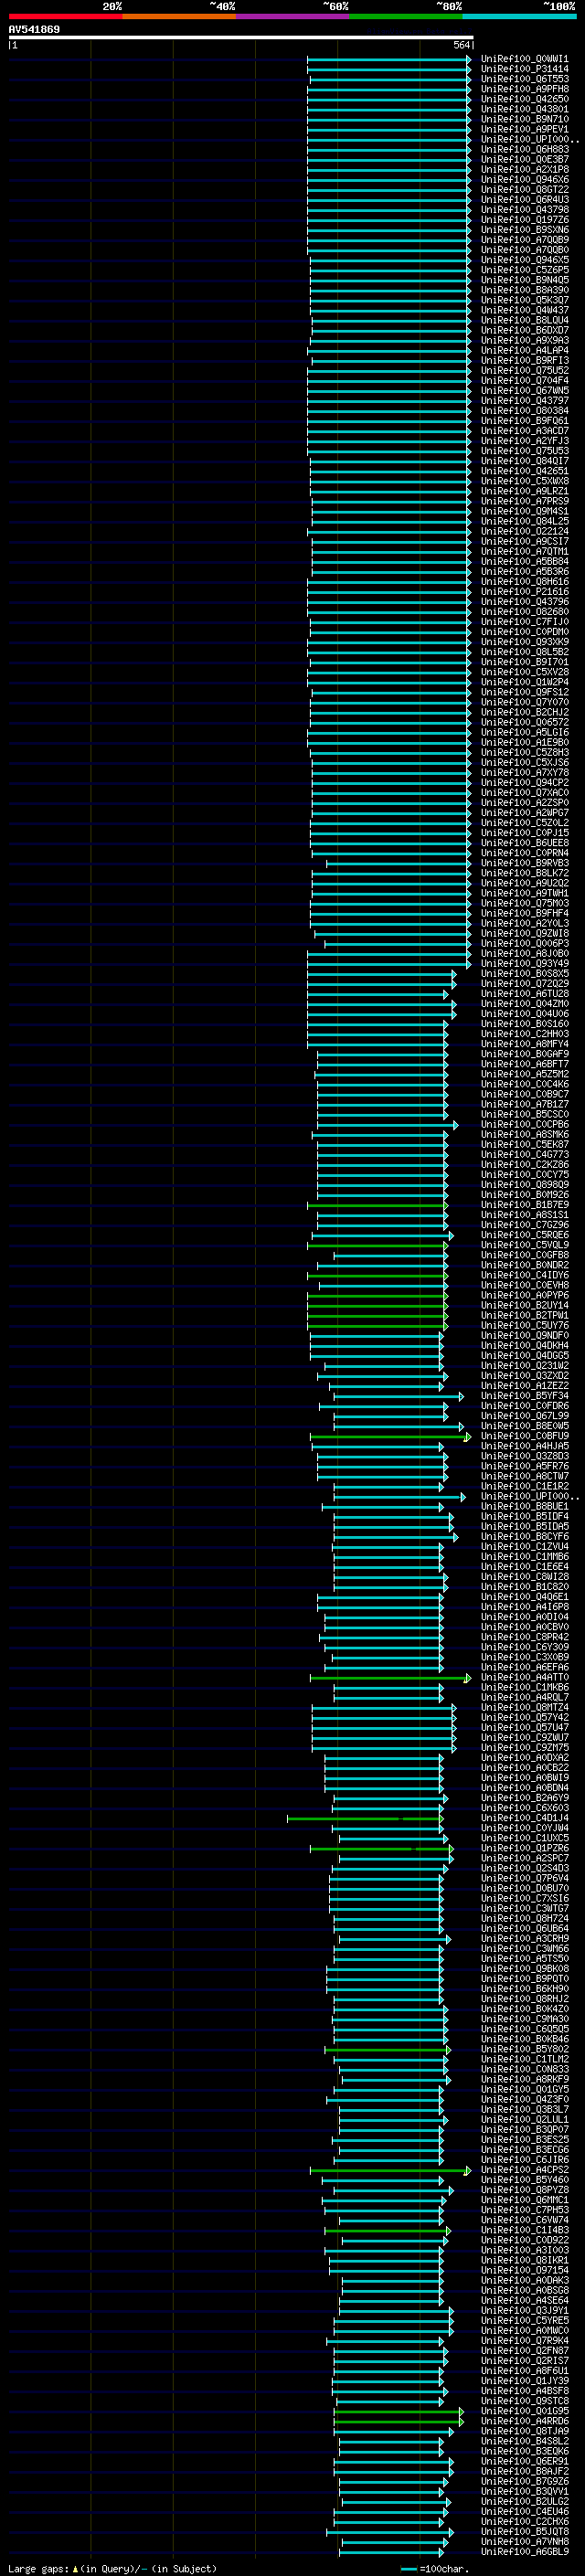Click the cyan ~100% identity legend bar
The height and width of the screenshot is (2576, 585).
pos(519,16)
